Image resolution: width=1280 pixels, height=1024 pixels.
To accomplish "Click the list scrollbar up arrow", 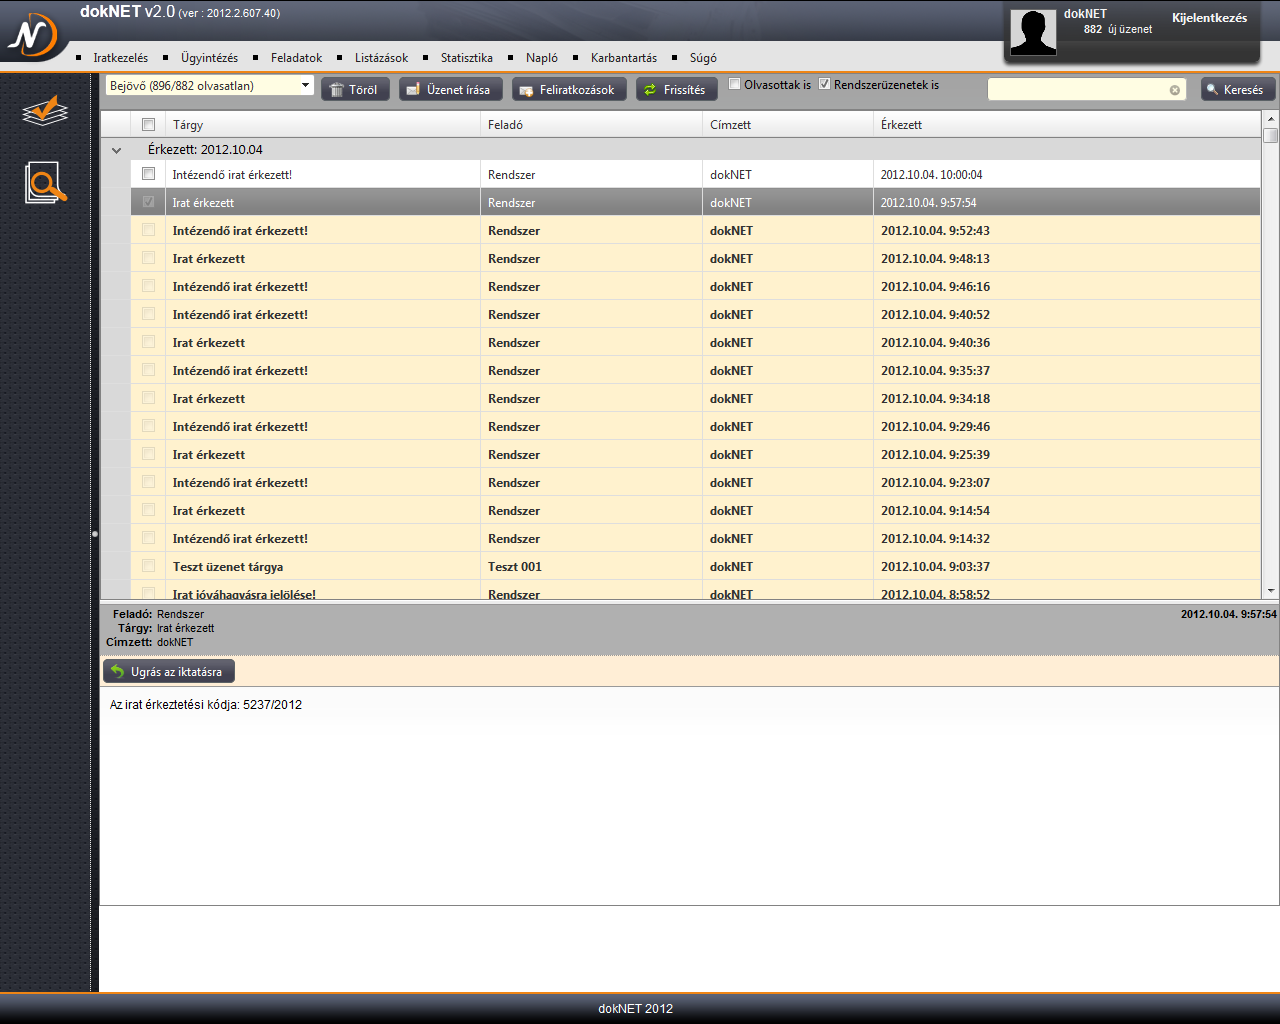I will [x=1270, y=118].
